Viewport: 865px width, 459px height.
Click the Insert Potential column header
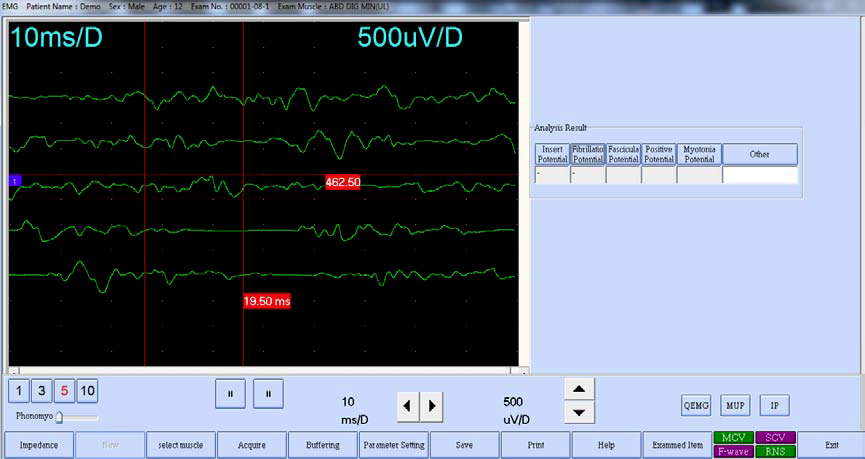point(552,154)
